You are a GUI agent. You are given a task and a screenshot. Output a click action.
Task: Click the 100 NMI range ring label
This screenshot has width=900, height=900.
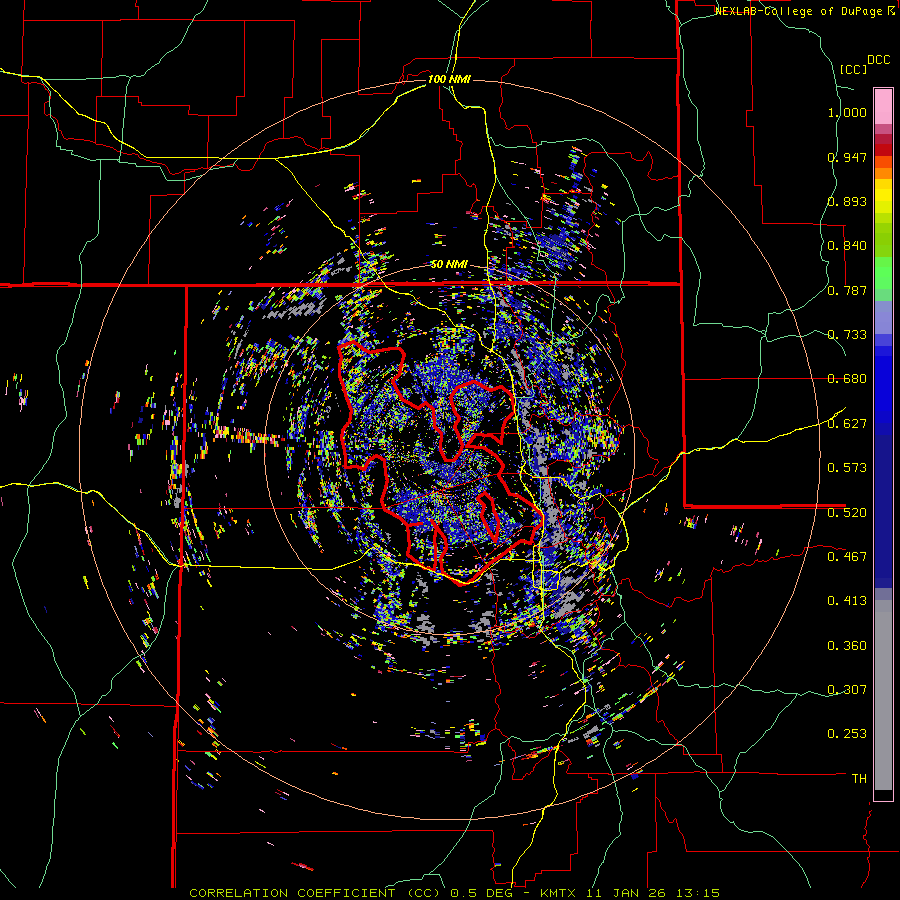449,79
